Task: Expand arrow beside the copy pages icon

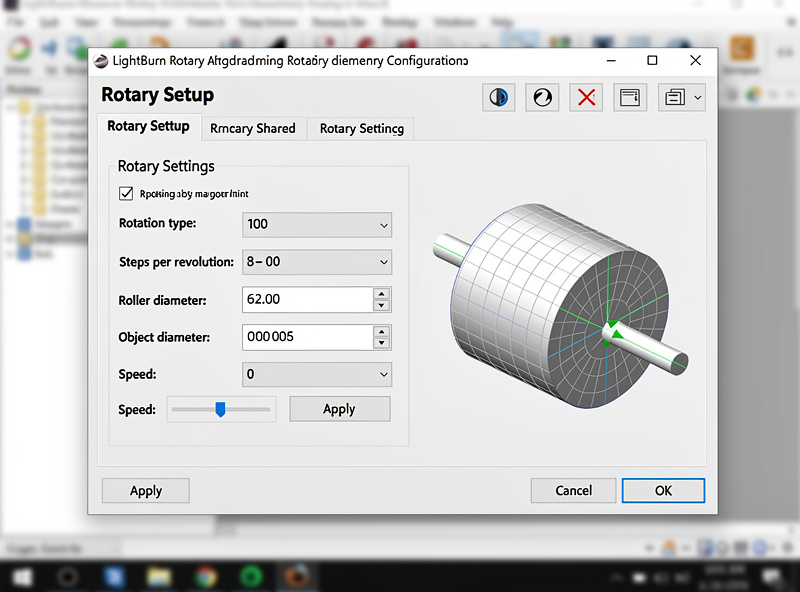Action: click(x=697, y=97)
